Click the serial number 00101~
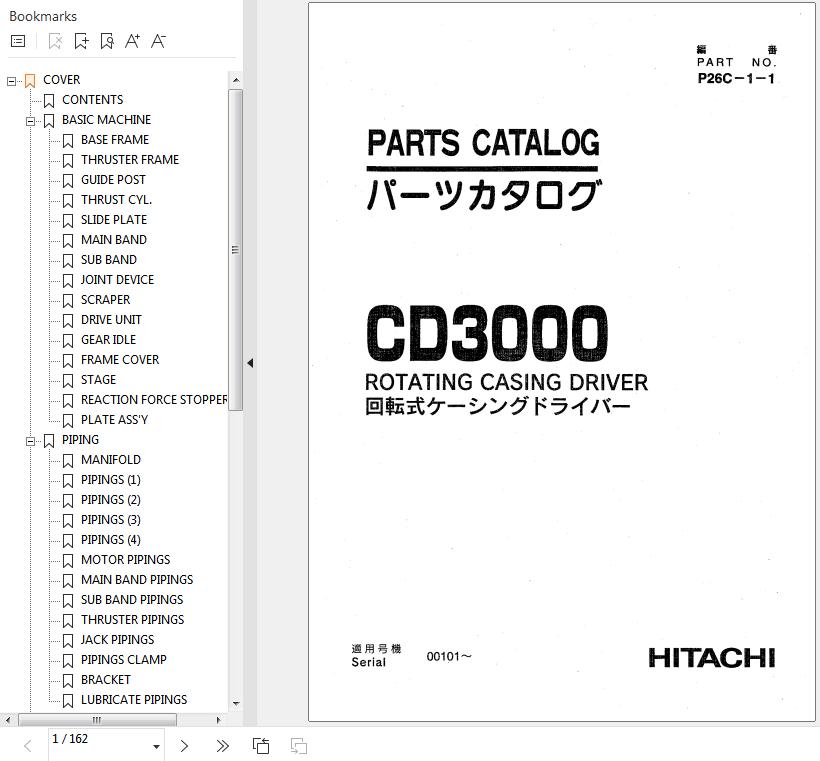 point(449,656)
